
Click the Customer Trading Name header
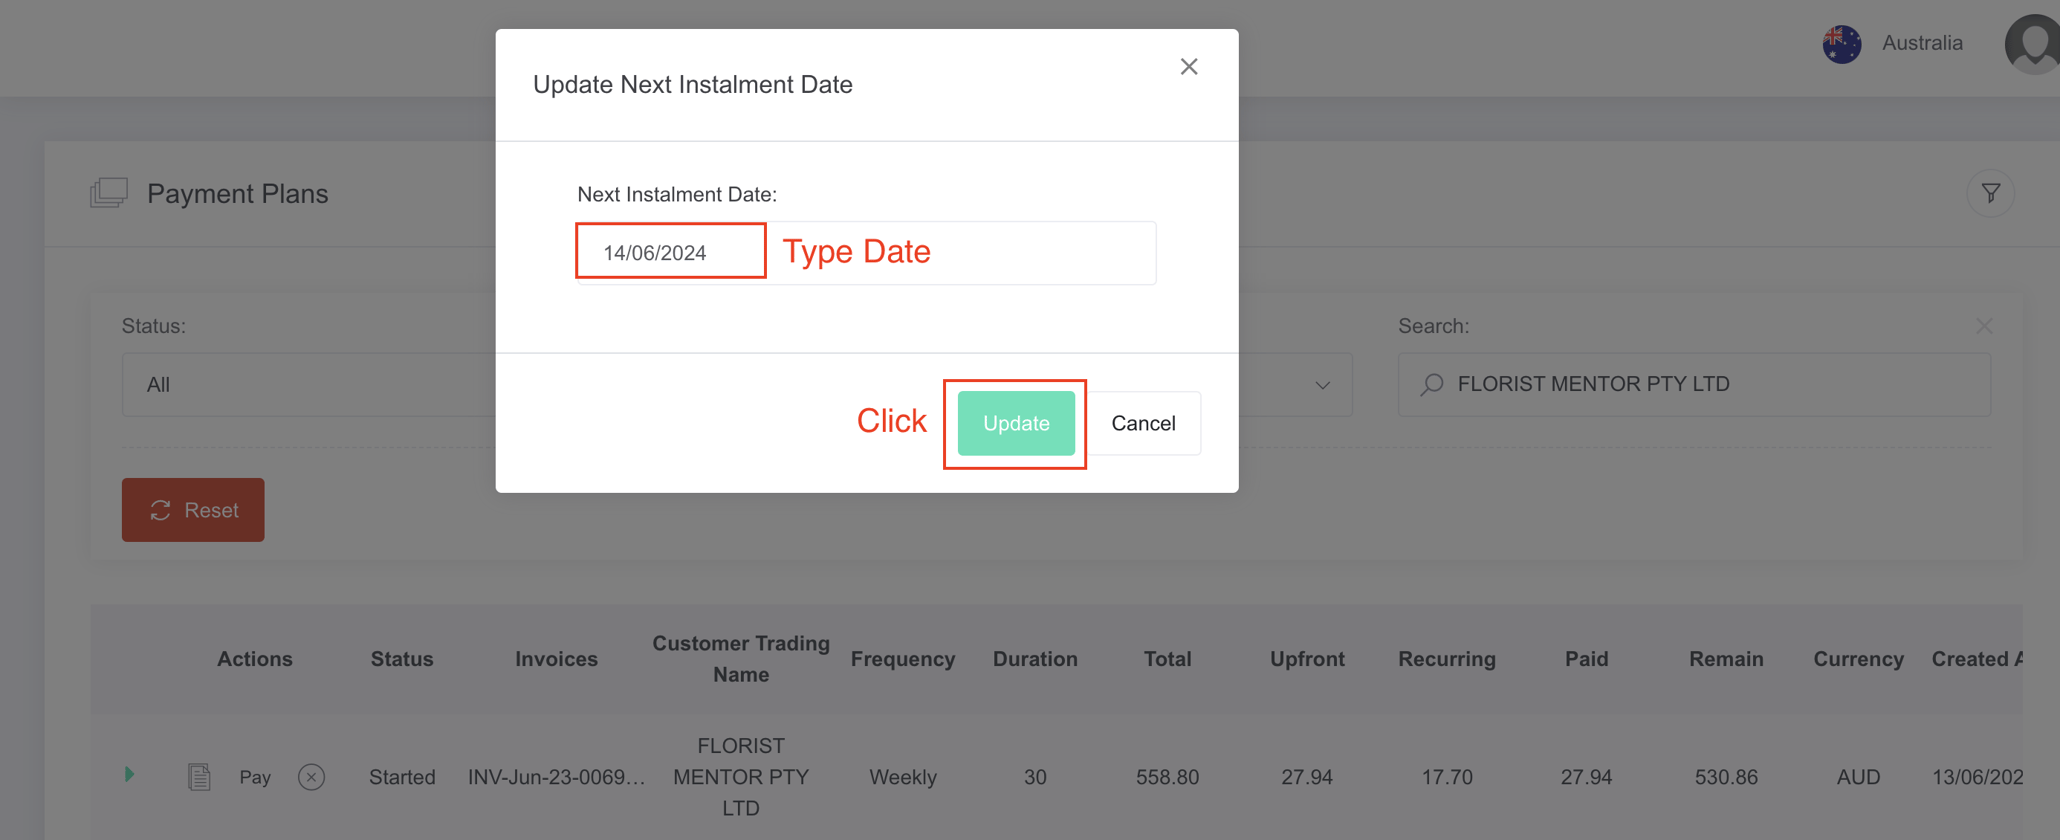point(741,659)
